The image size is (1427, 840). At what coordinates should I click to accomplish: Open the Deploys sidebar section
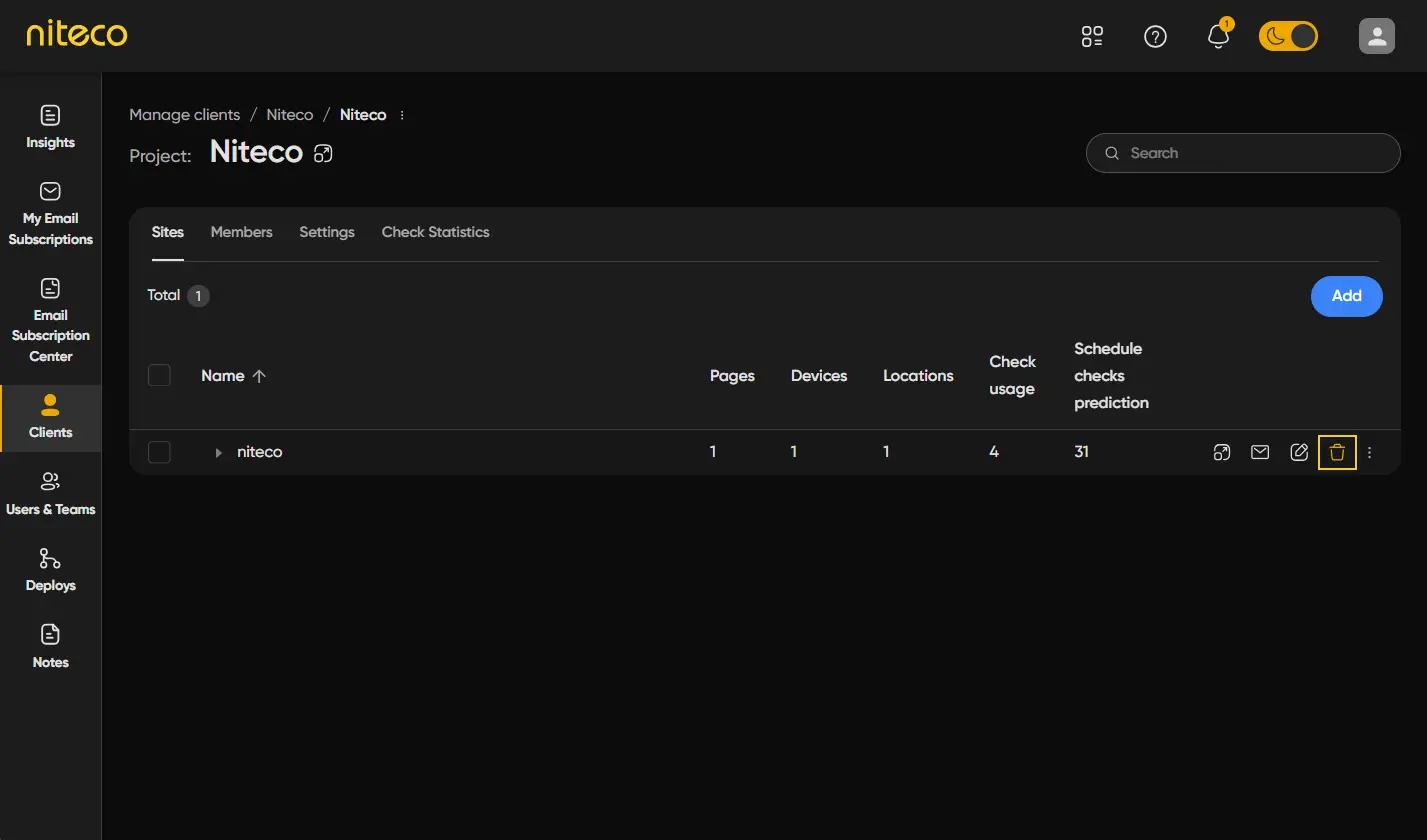point(50,570)
